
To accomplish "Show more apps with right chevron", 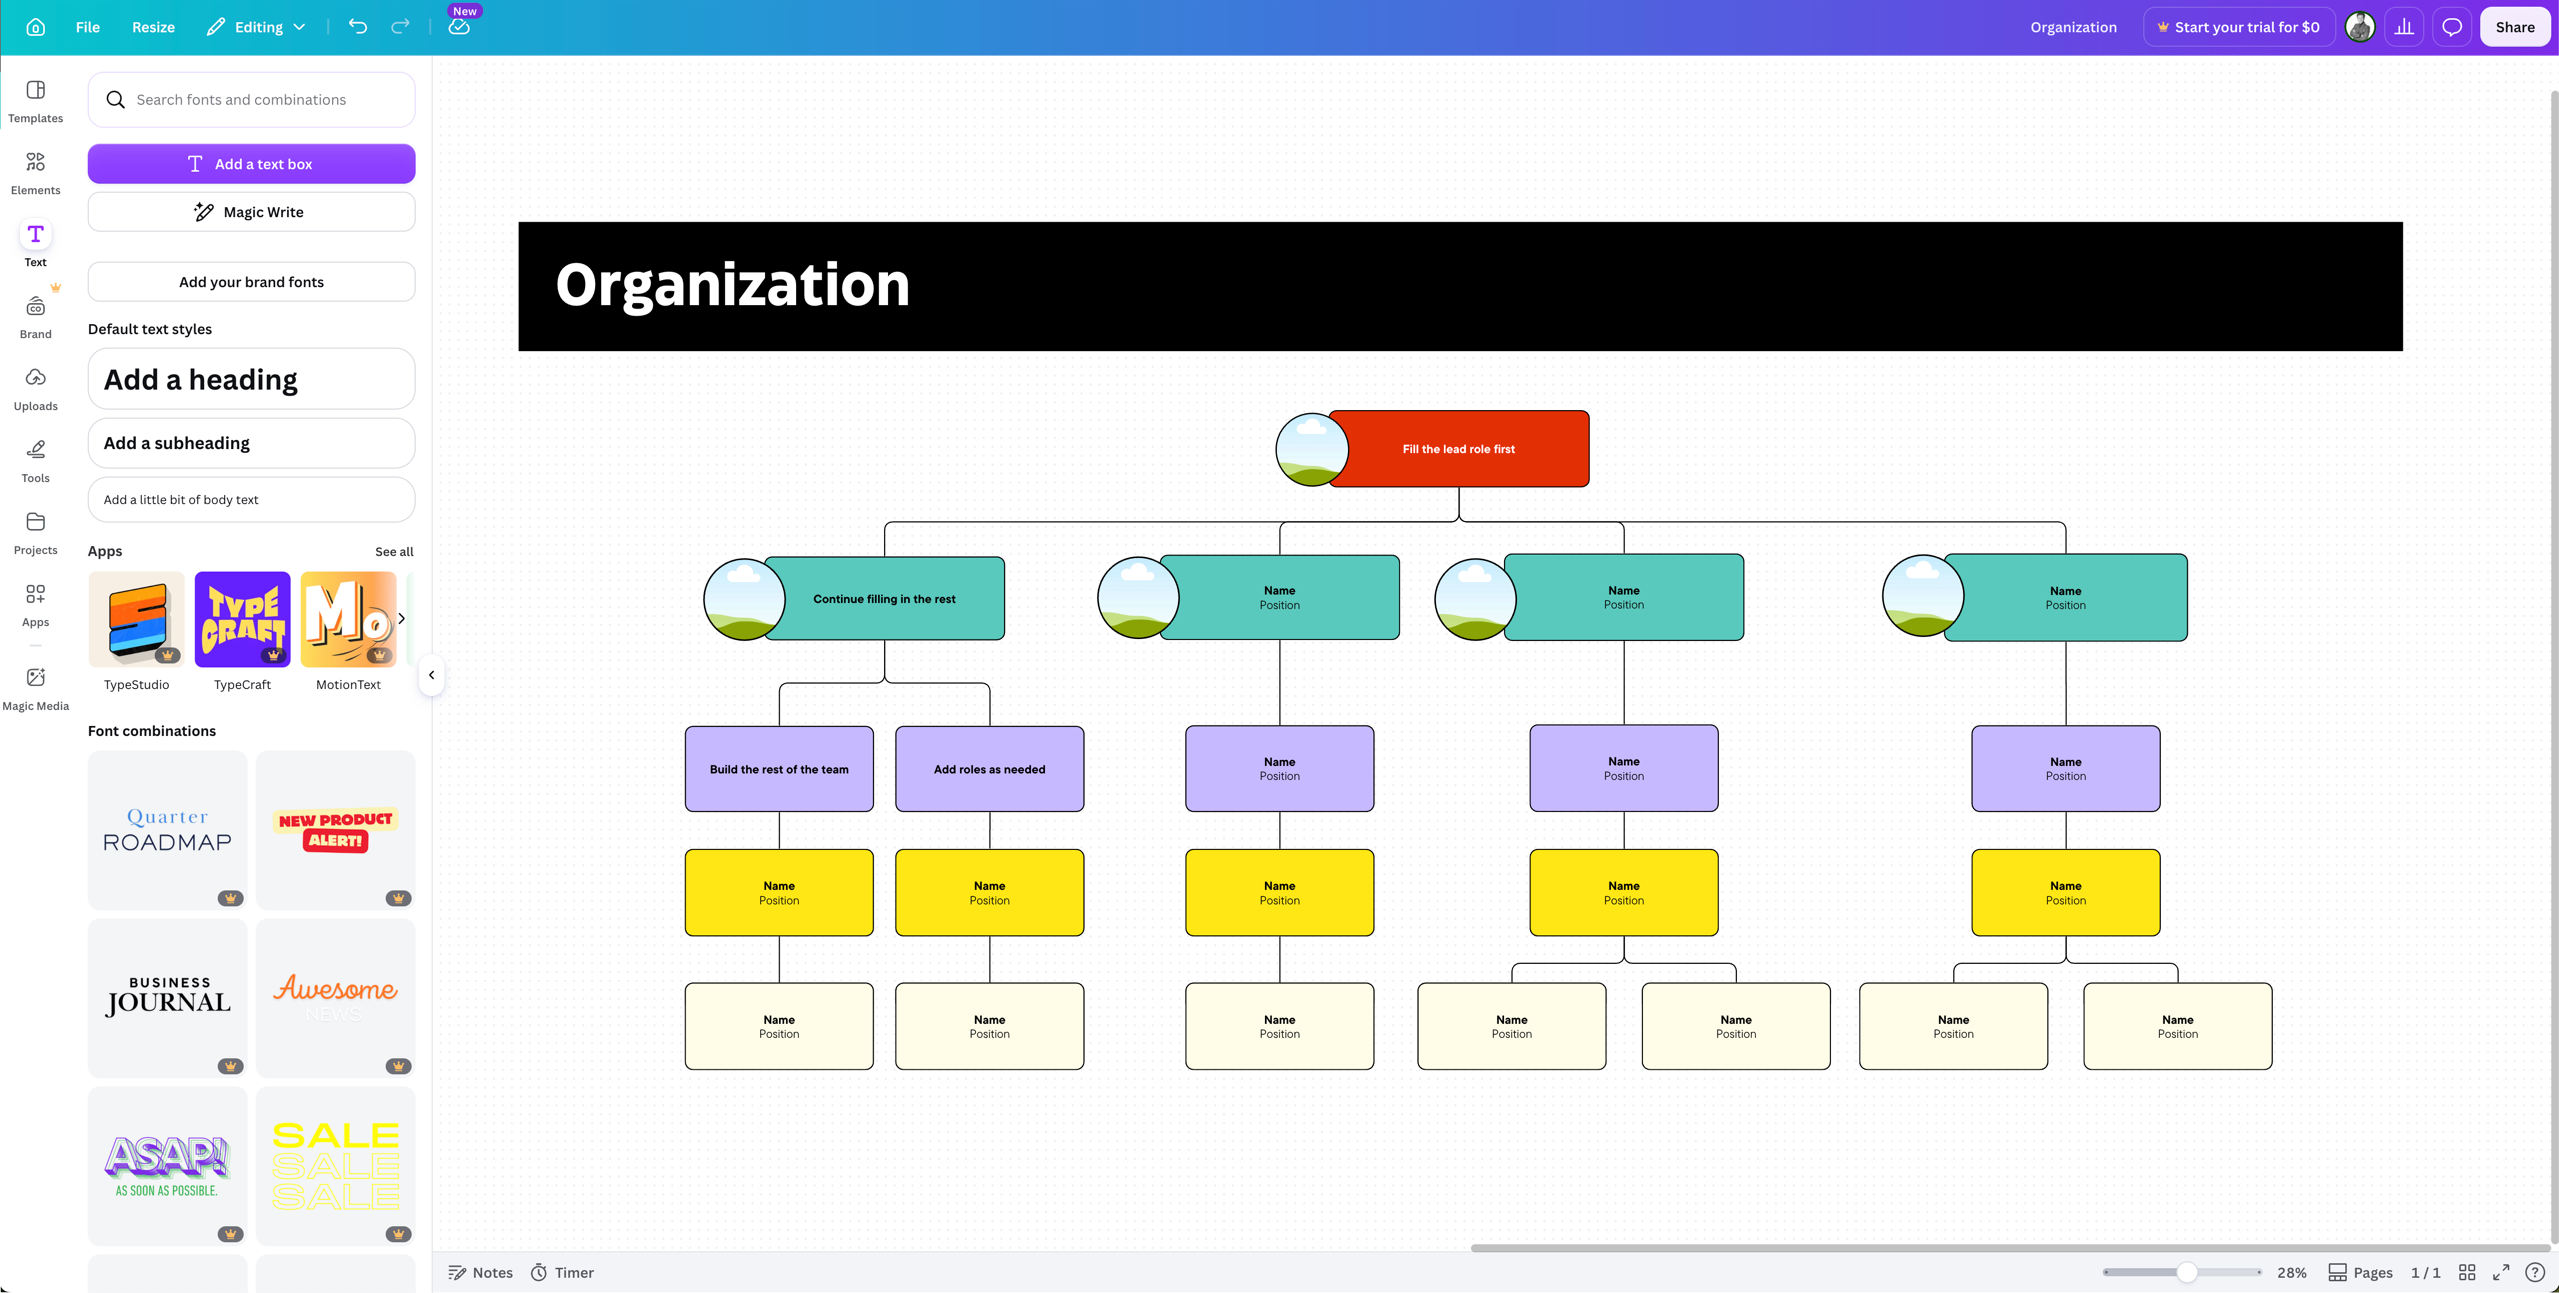I will pyautogui.click(x=402, y=619).
